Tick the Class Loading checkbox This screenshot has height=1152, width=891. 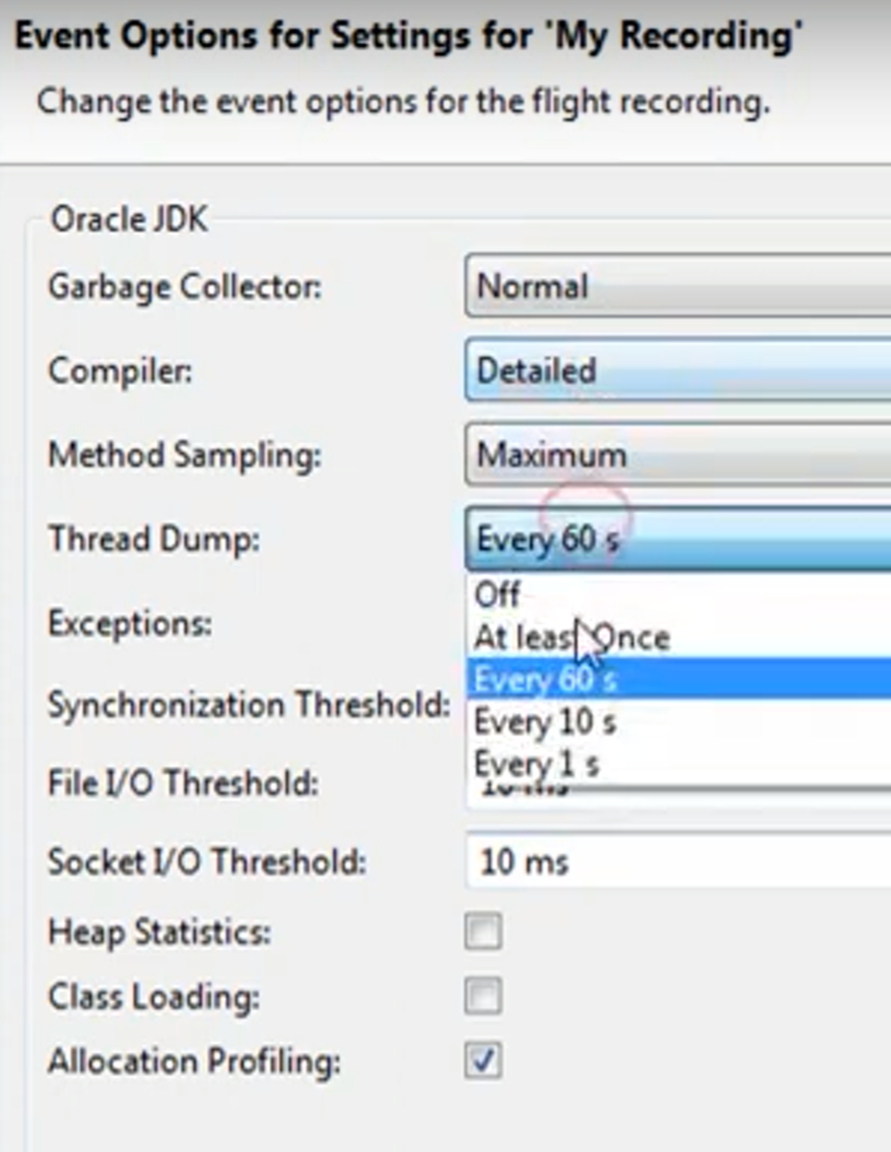[483, 997]
